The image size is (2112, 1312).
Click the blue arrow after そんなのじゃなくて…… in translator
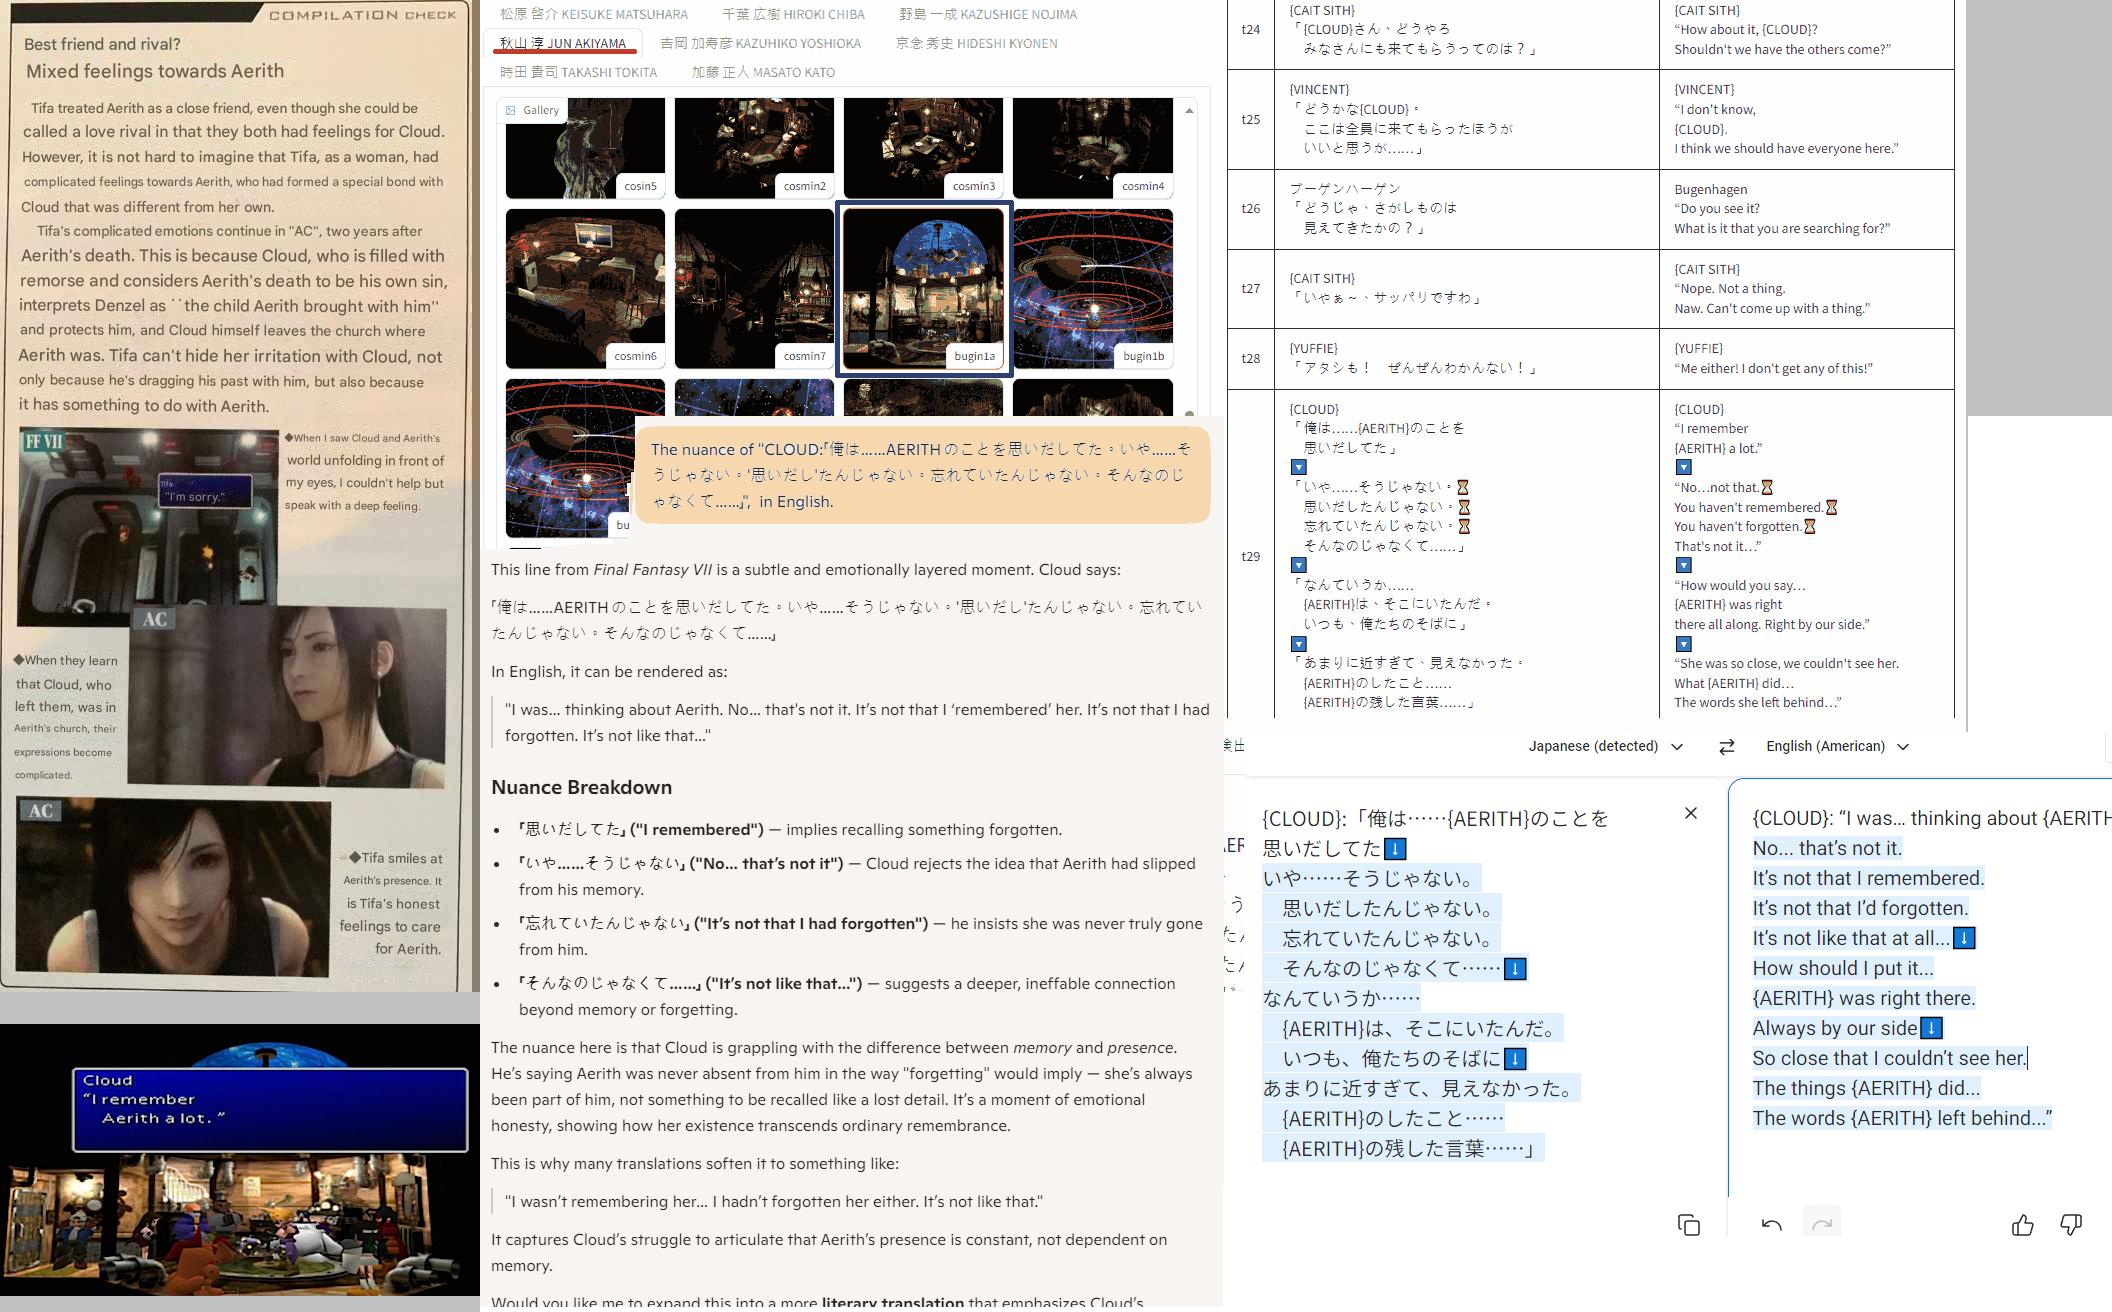(1515, 969)
